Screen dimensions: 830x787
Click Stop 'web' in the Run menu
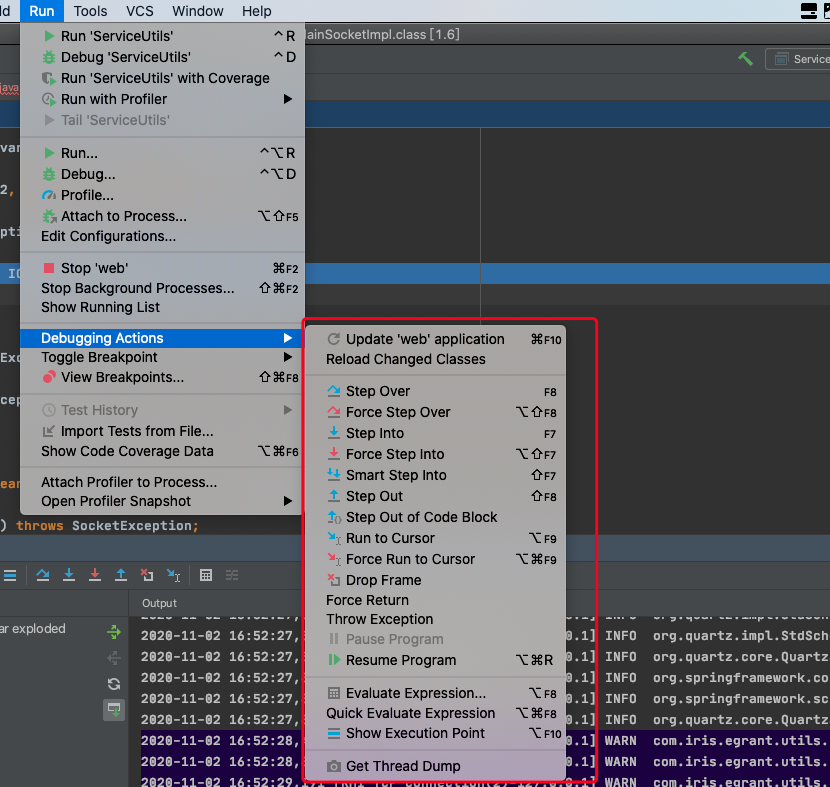[x=94, y=268]
